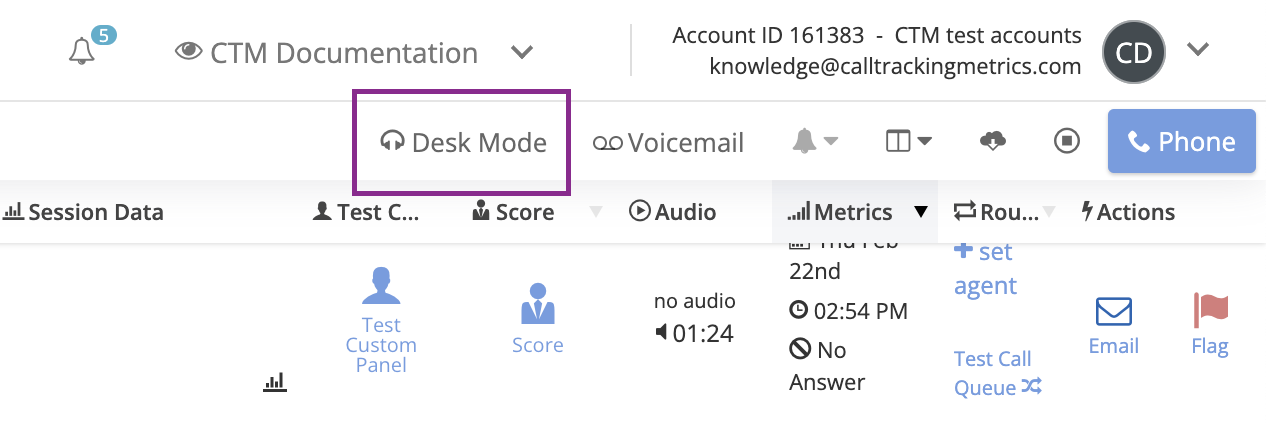Click the CD user avatar
Image resolution: width=1266 pixels, height=424 pixels.
point(1134,52)
